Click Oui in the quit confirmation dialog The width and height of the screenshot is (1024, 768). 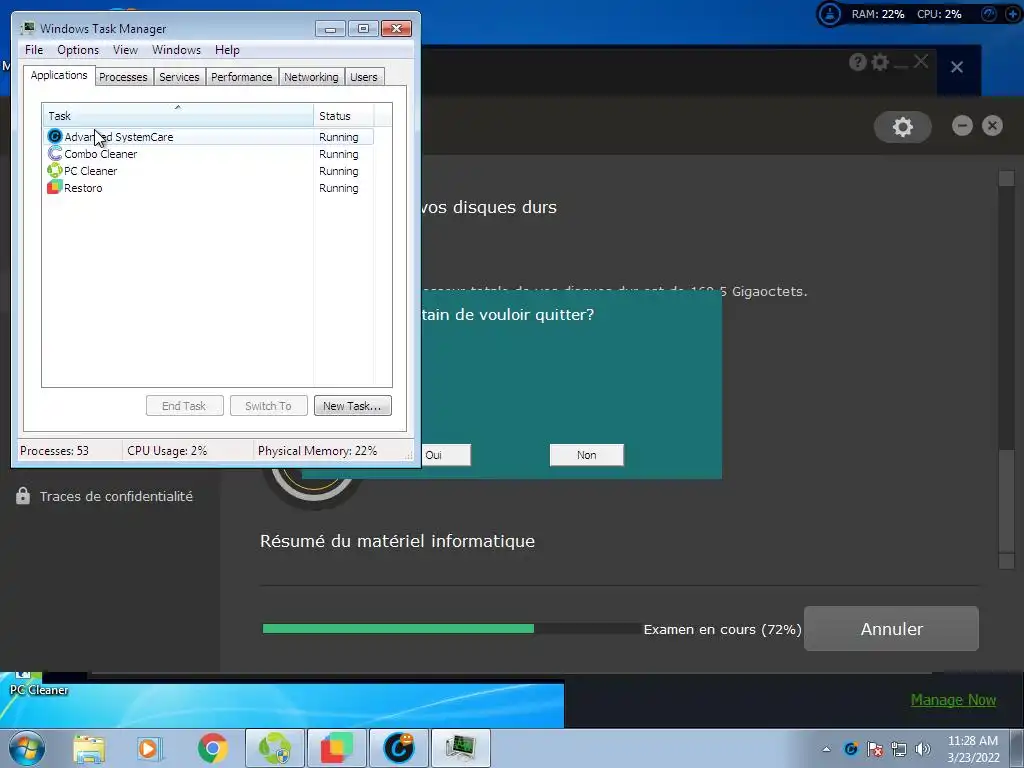coord(445,455)
